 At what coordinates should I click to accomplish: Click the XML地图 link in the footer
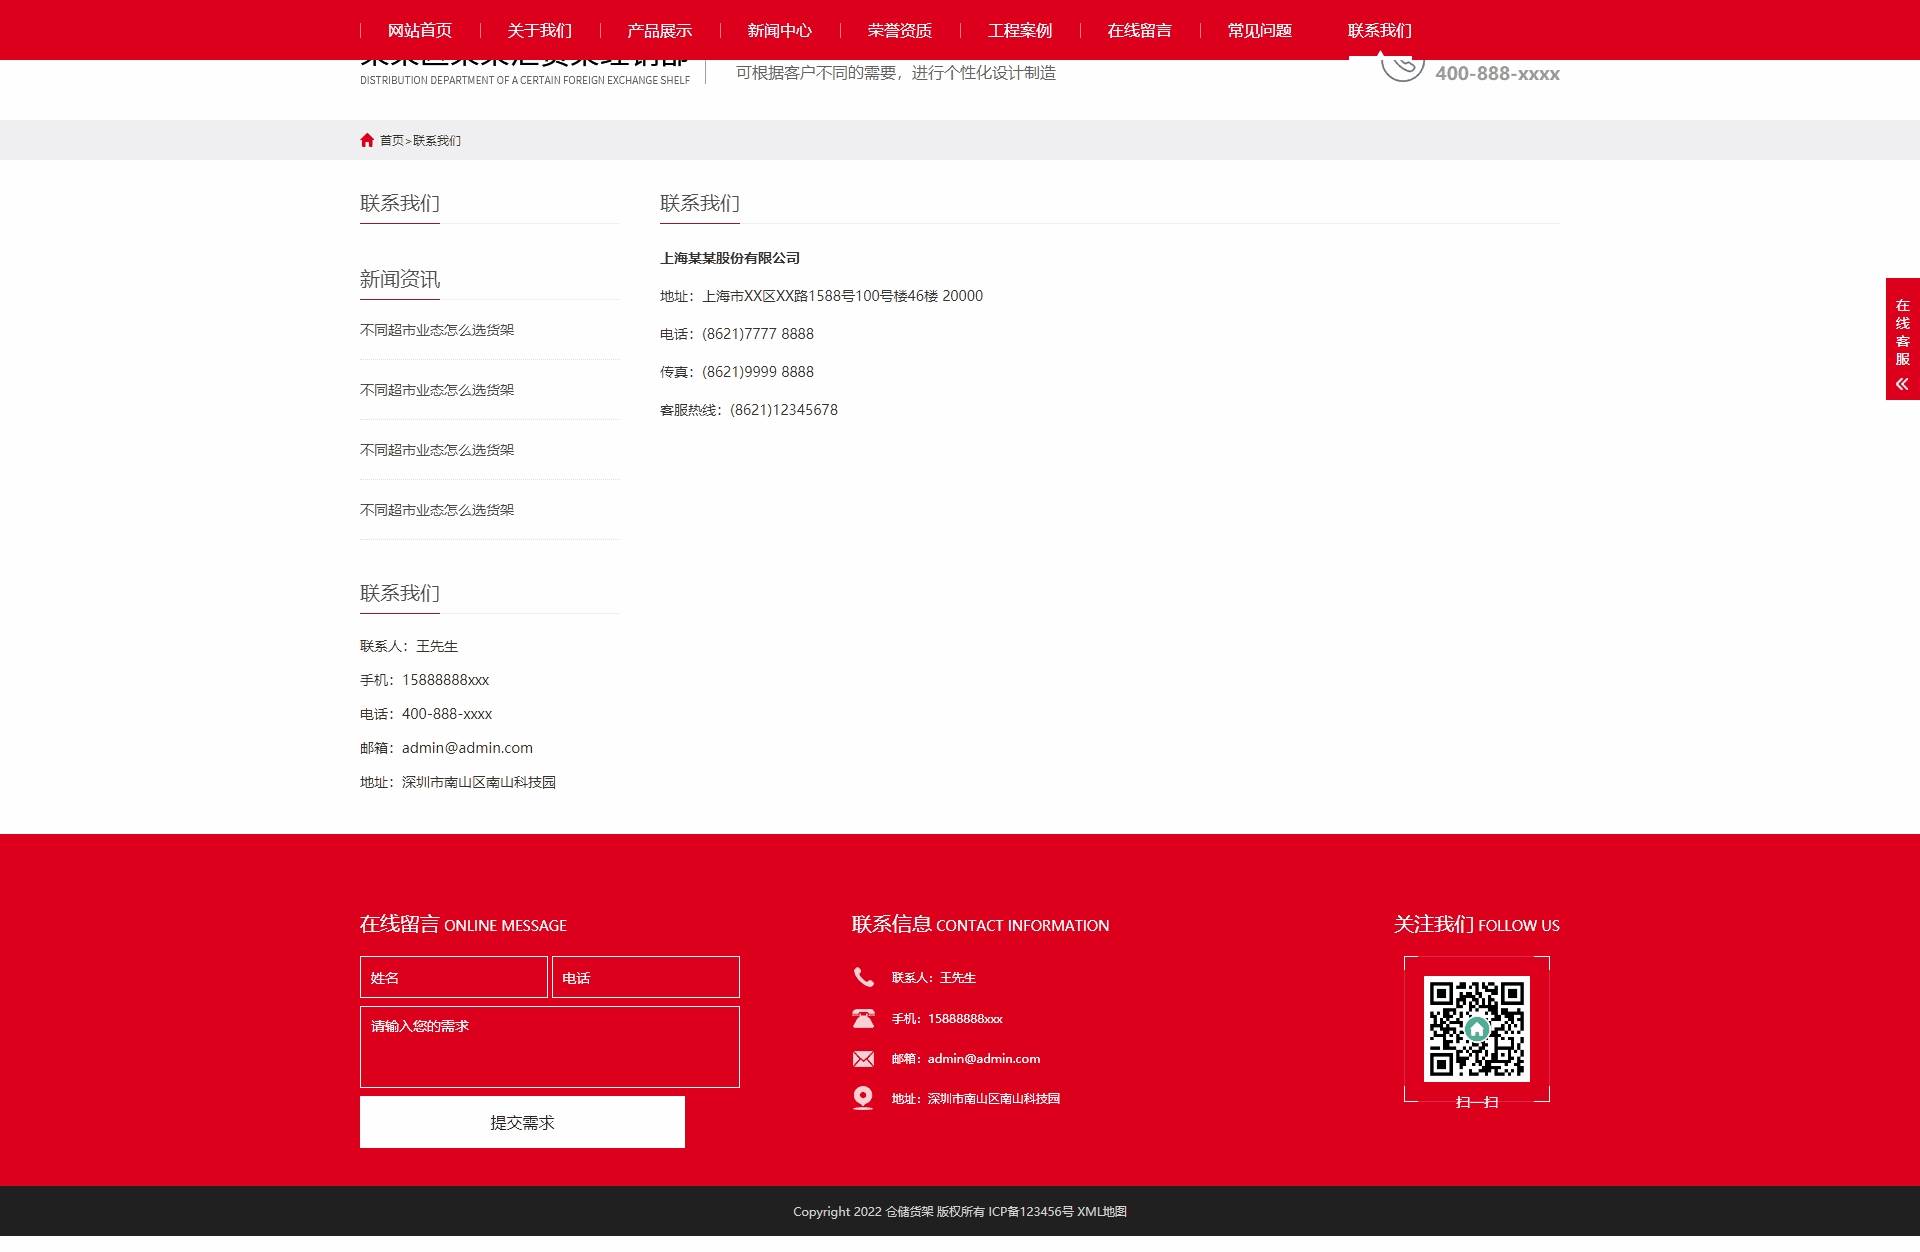[1103, 1211]
